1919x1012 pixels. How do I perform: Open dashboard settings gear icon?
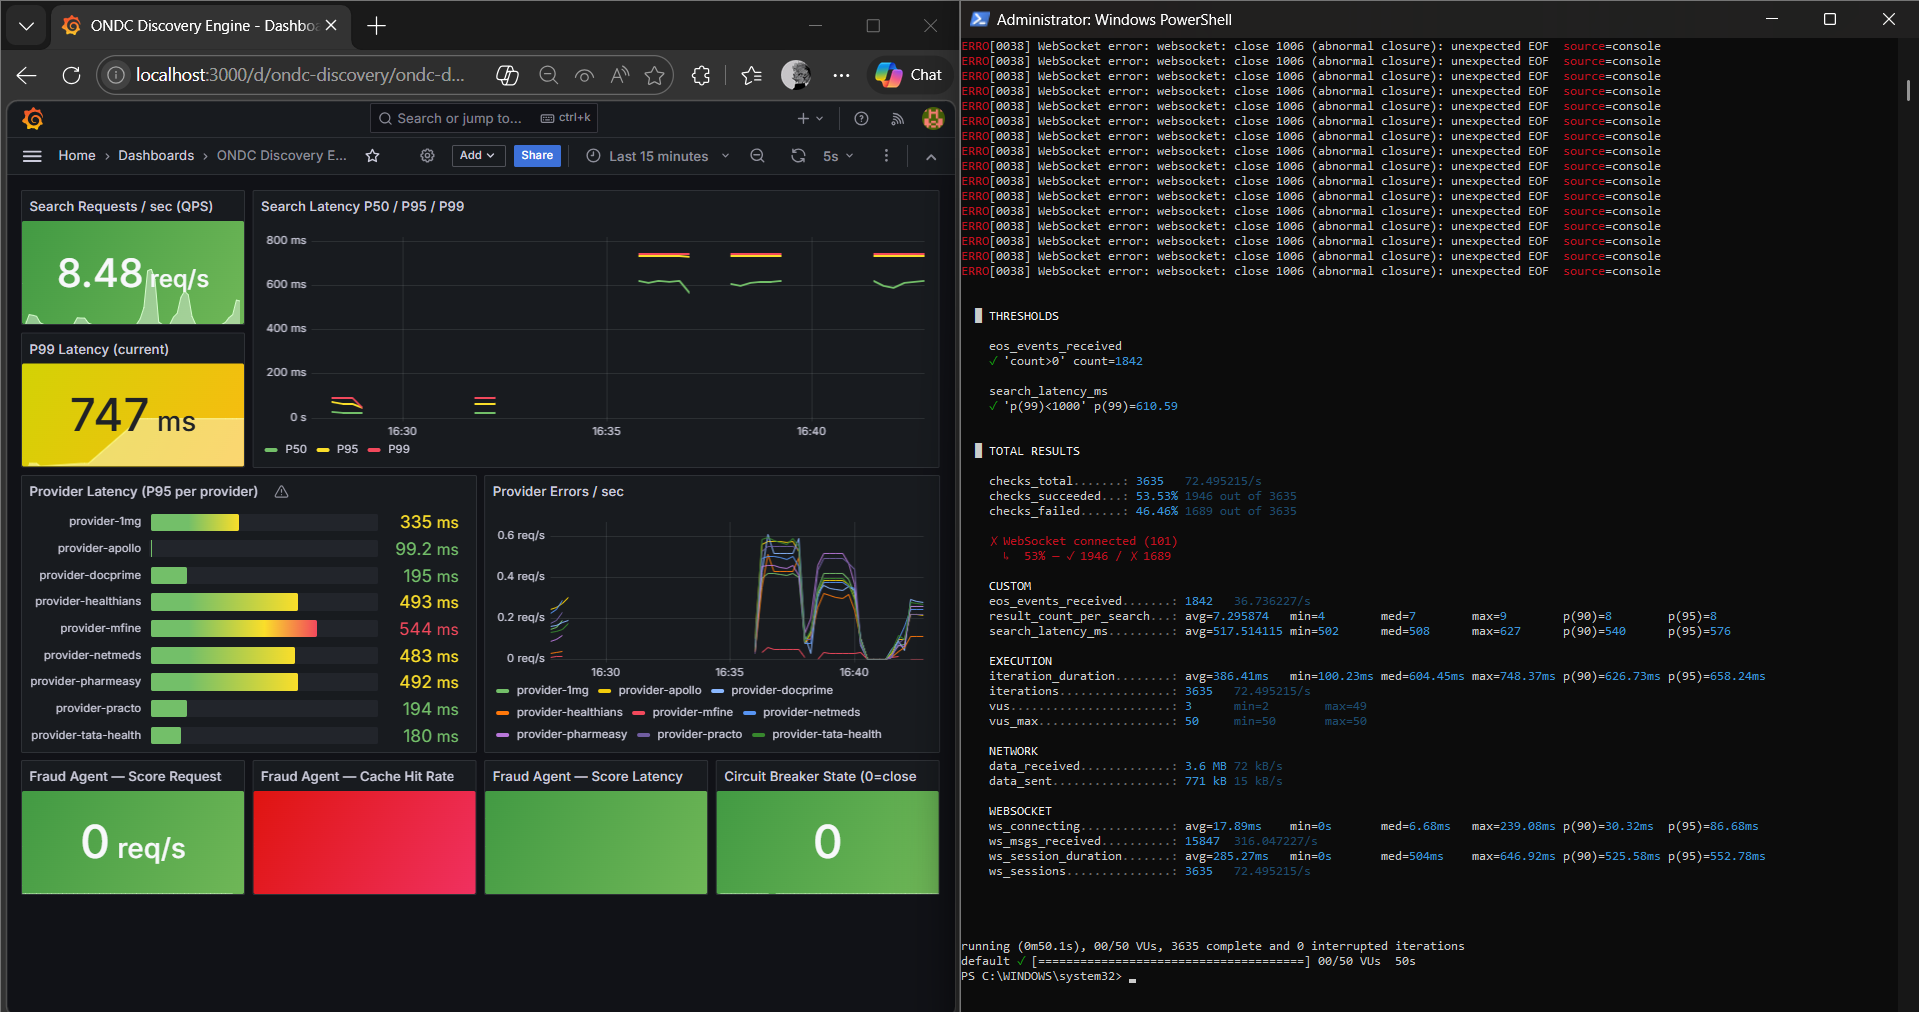427,156
